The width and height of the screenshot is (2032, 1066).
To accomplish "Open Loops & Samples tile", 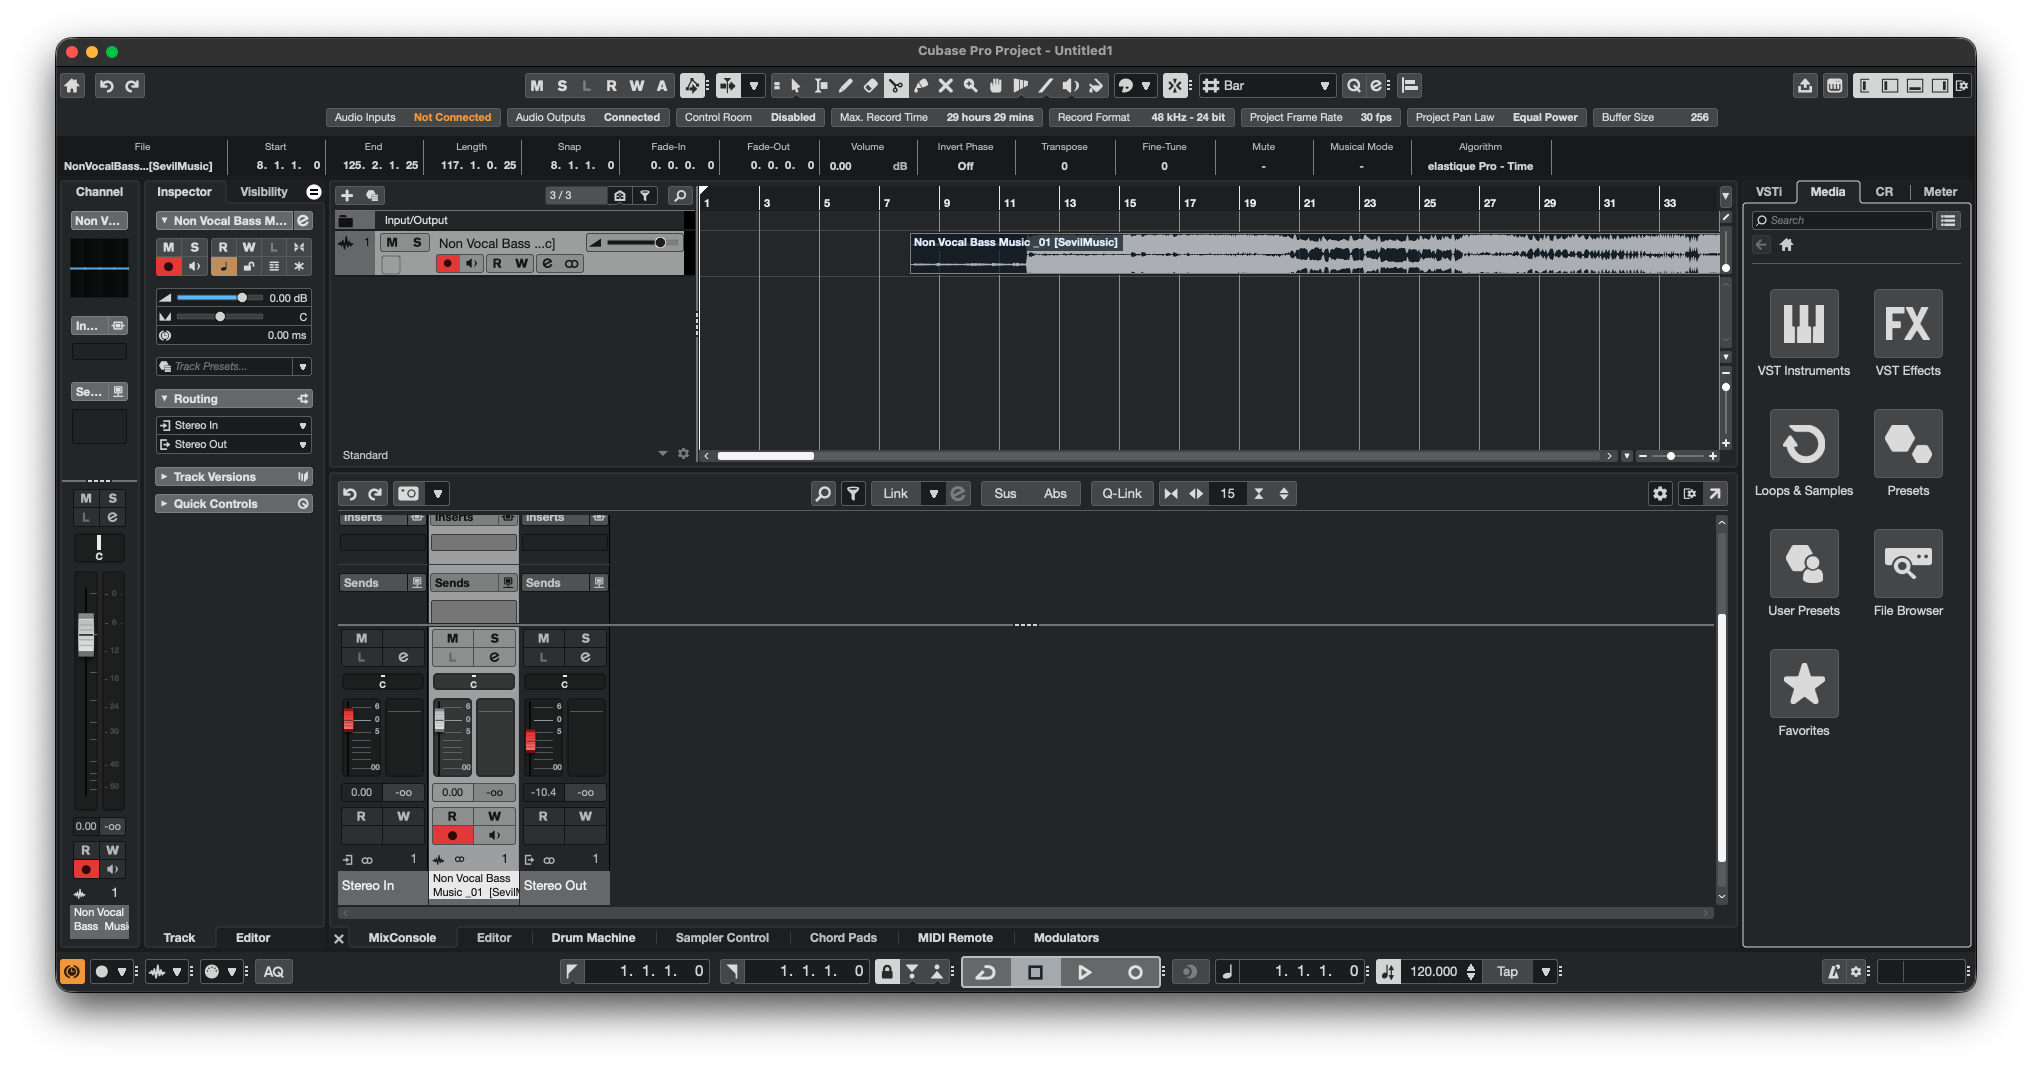I will pos(1803,443).
